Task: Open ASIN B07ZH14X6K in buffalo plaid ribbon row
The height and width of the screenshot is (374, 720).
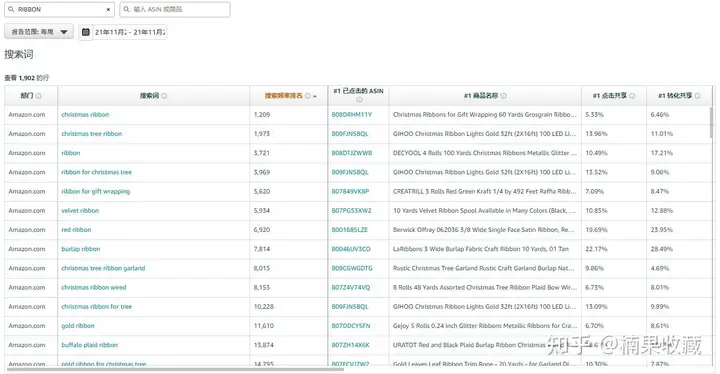Action: tap(350, 345)
